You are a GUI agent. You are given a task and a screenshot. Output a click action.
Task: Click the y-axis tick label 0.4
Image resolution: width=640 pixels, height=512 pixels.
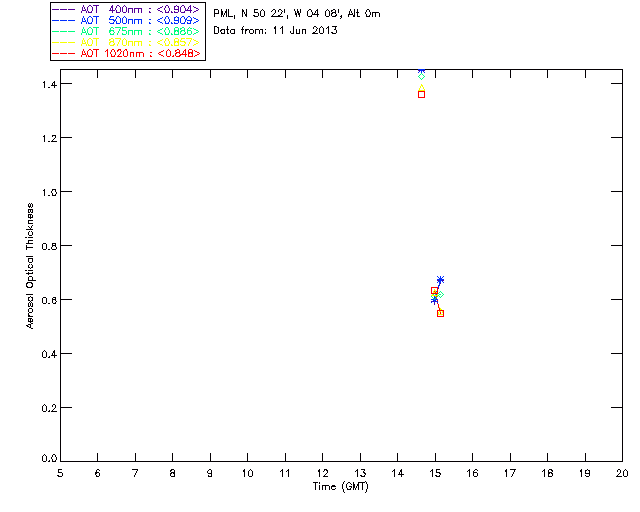pyautogui.click(x=49, y=354)
